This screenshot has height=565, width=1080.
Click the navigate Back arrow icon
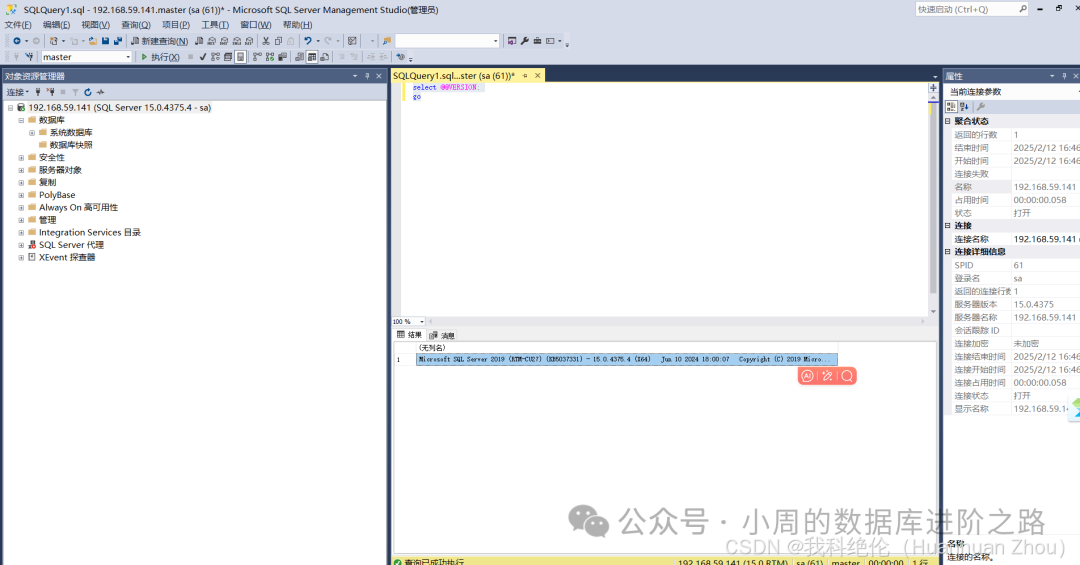(x=17, y=41)
